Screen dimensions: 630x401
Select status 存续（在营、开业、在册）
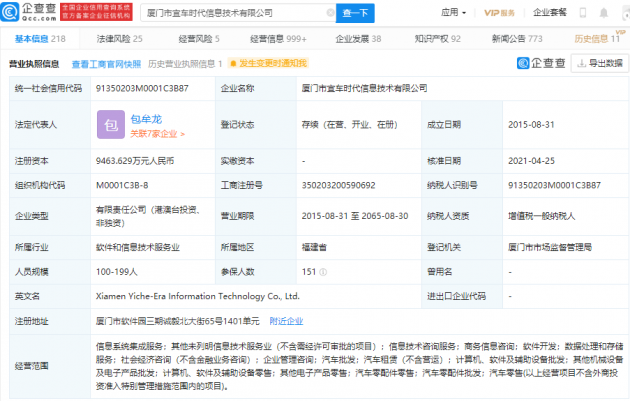pos(350,125)
